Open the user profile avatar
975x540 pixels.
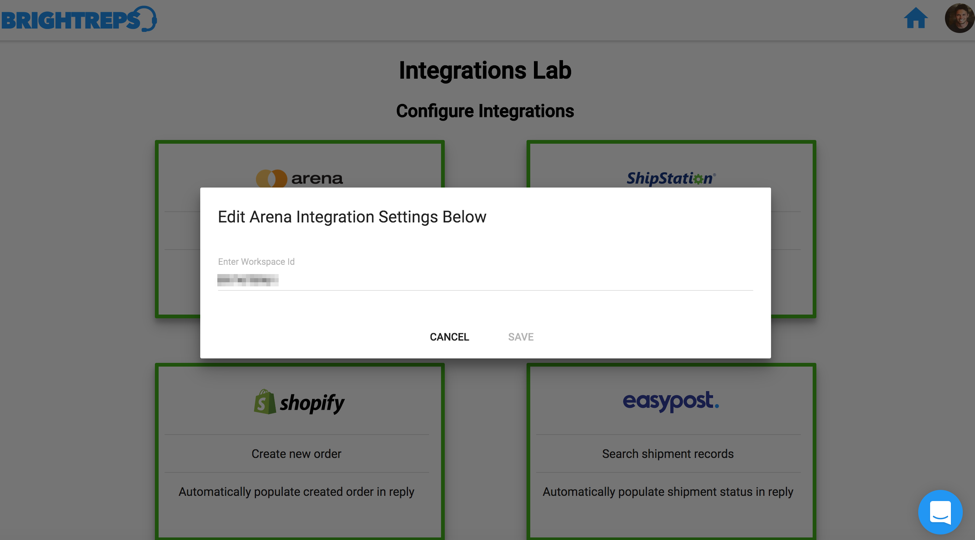tap(959, 18)
